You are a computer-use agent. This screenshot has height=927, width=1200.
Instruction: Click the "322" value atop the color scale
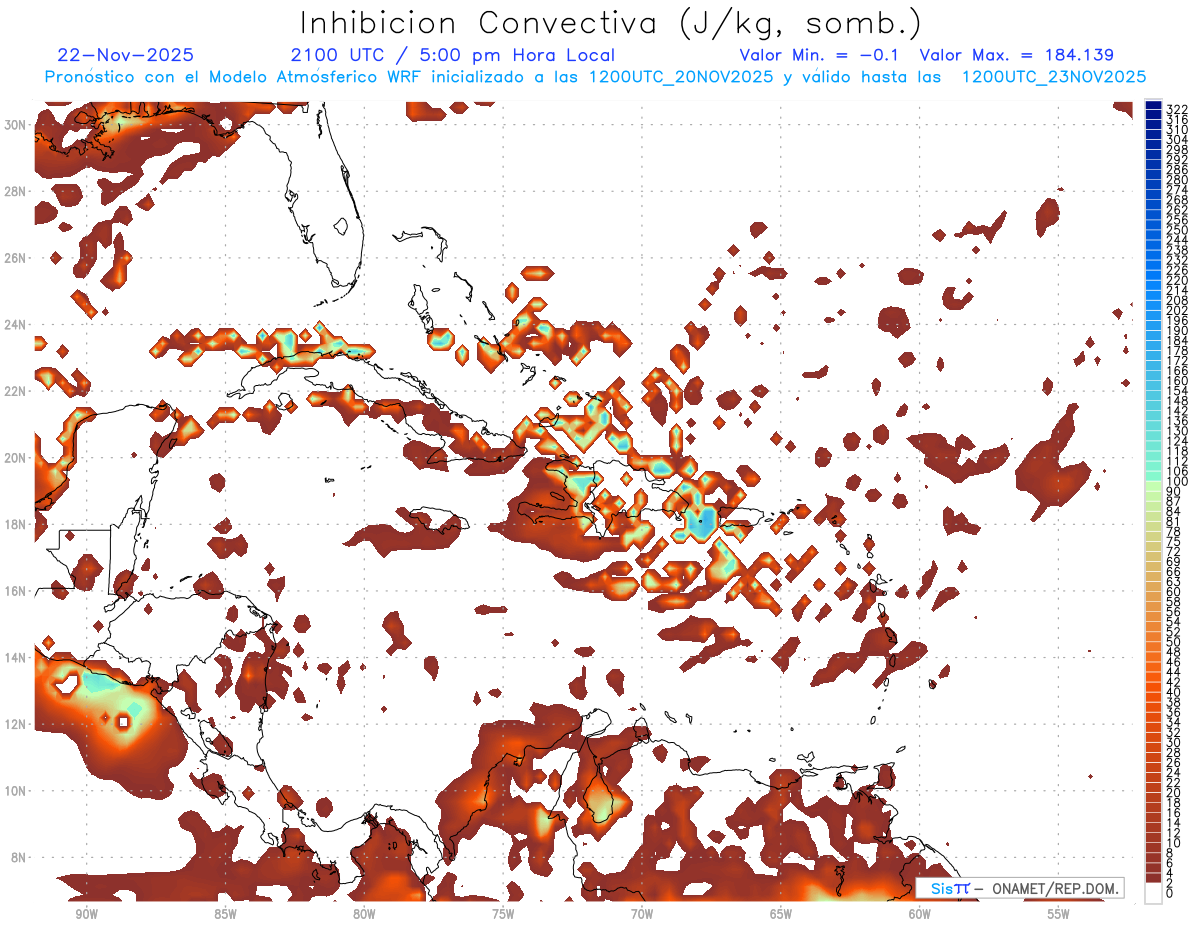tap(1176, 109)
